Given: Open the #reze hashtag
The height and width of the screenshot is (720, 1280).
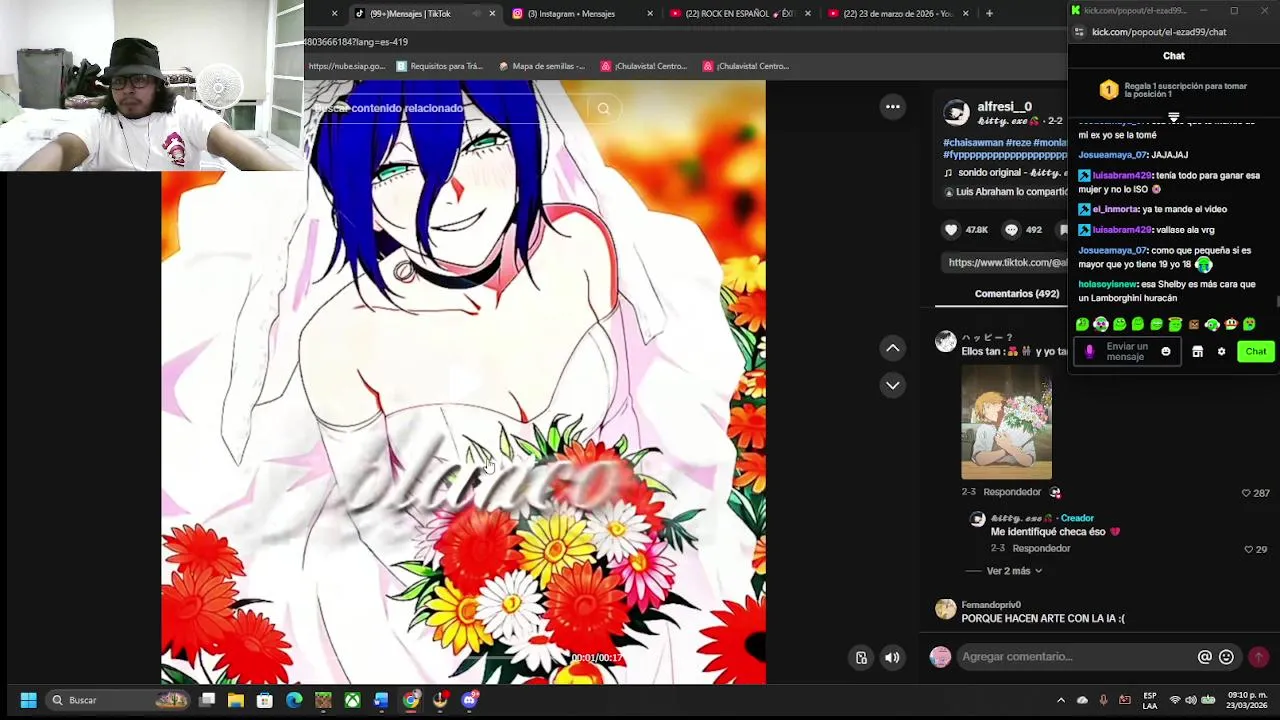Looking at the screenshot, I should pos(1018,143).
